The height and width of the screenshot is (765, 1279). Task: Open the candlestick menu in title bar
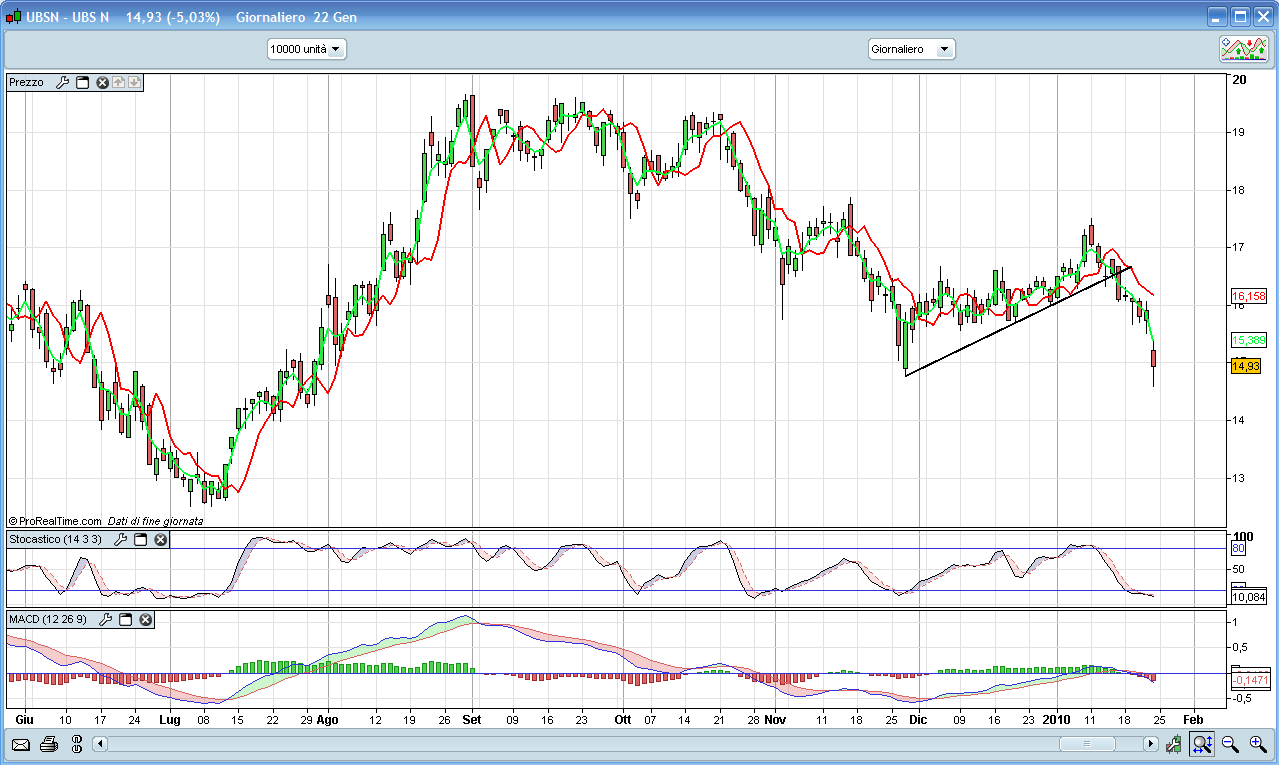coord(13,17)
